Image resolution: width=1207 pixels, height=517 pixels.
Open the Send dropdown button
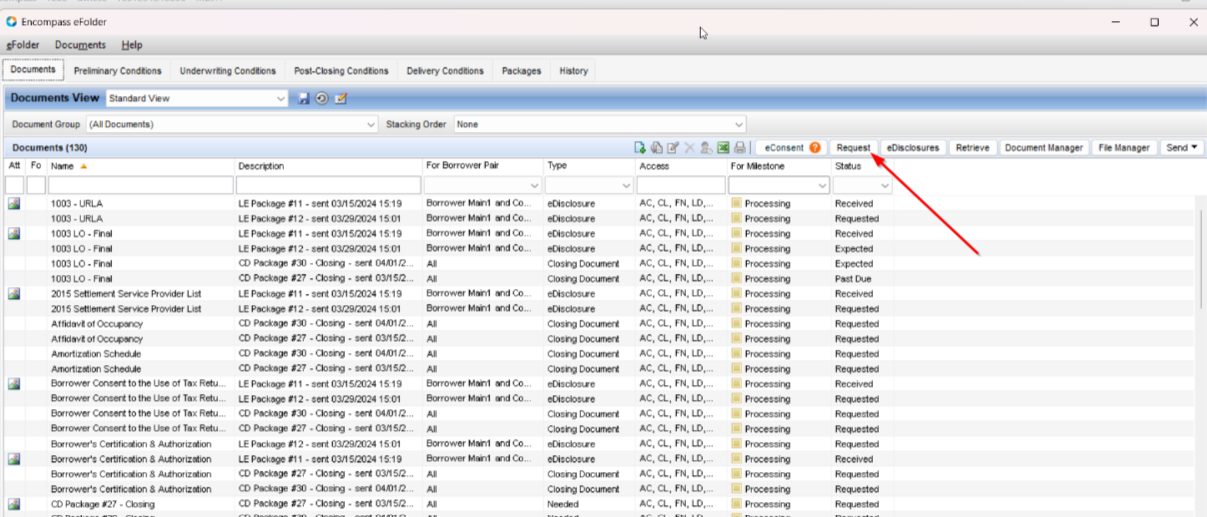(x=1181, y=148)
